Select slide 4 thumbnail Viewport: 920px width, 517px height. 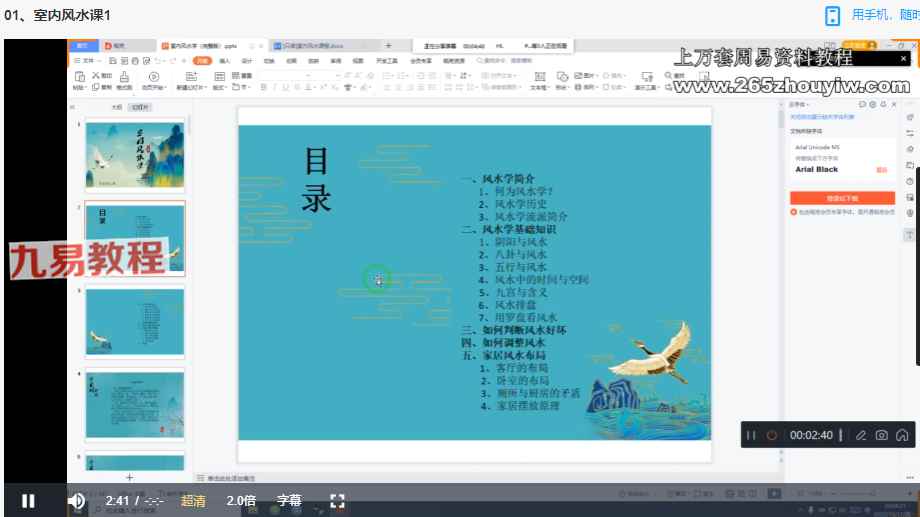[135, 404]
